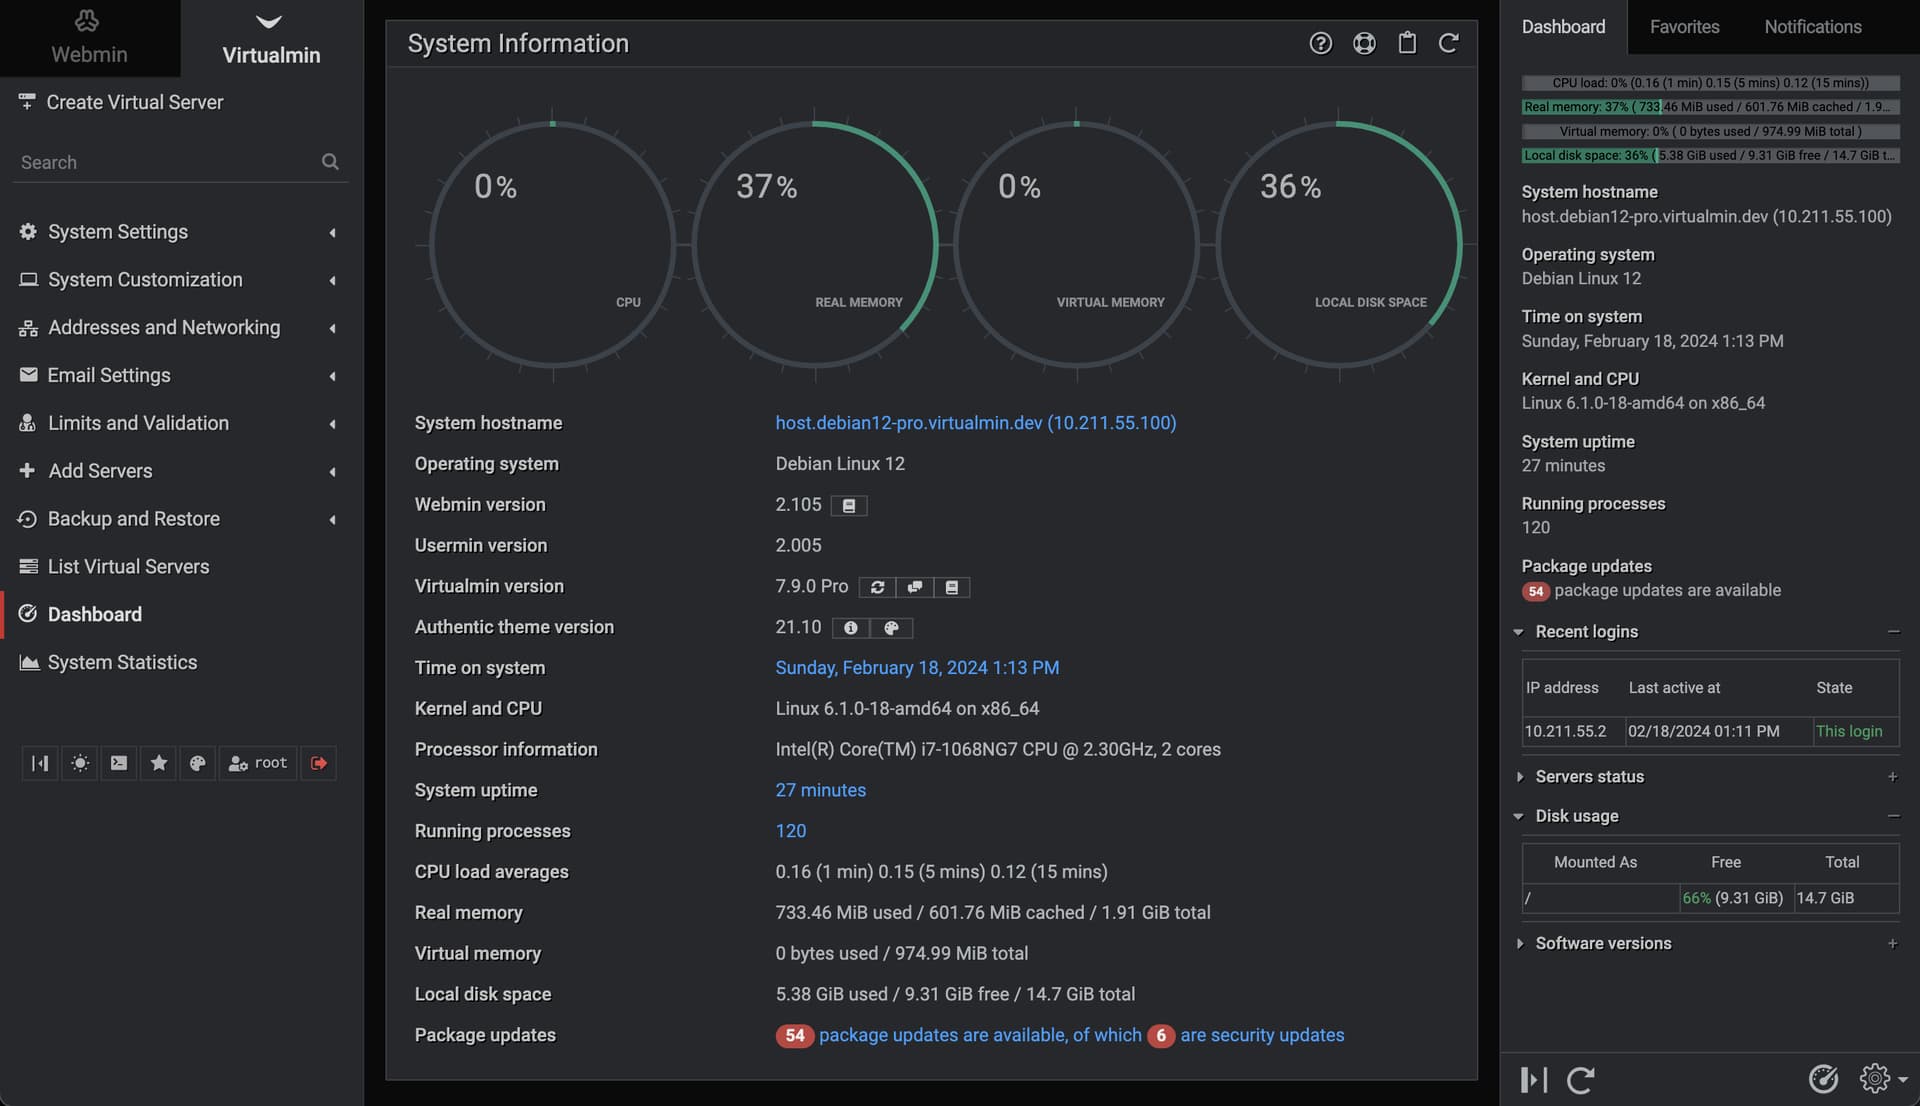
Task: Click the This login state cell
Action: click(1855, 731)
